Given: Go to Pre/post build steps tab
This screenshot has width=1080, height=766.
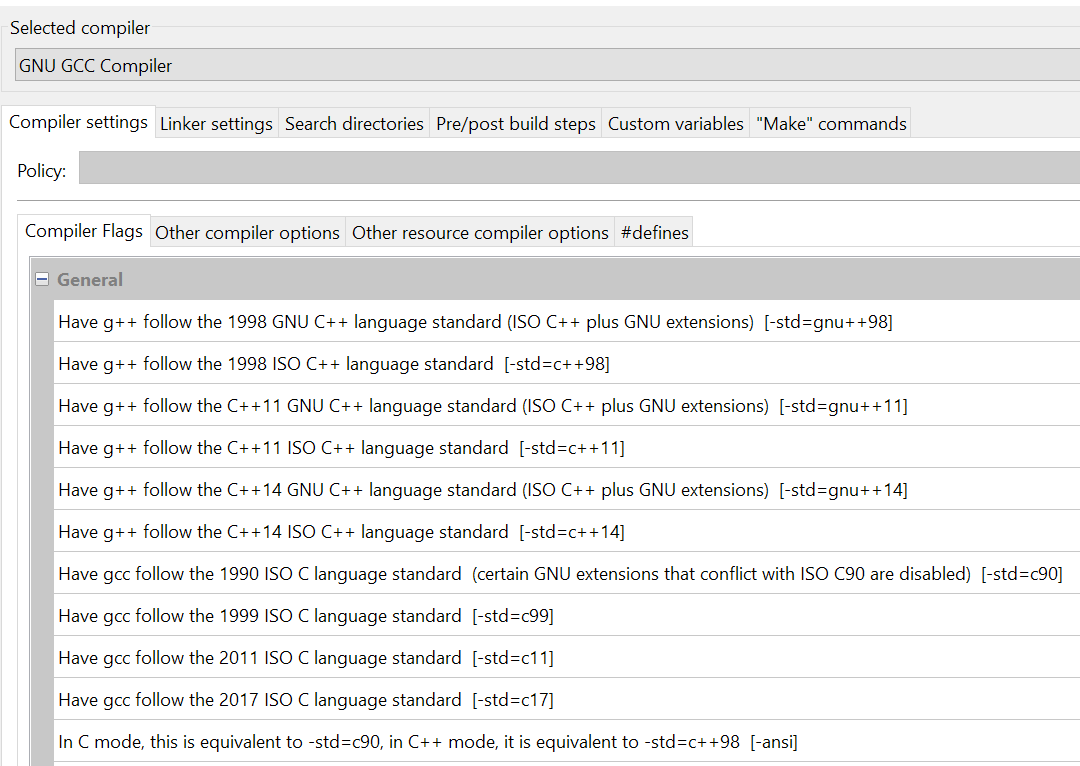Looking at the screenshot, I should click(515, 124).
